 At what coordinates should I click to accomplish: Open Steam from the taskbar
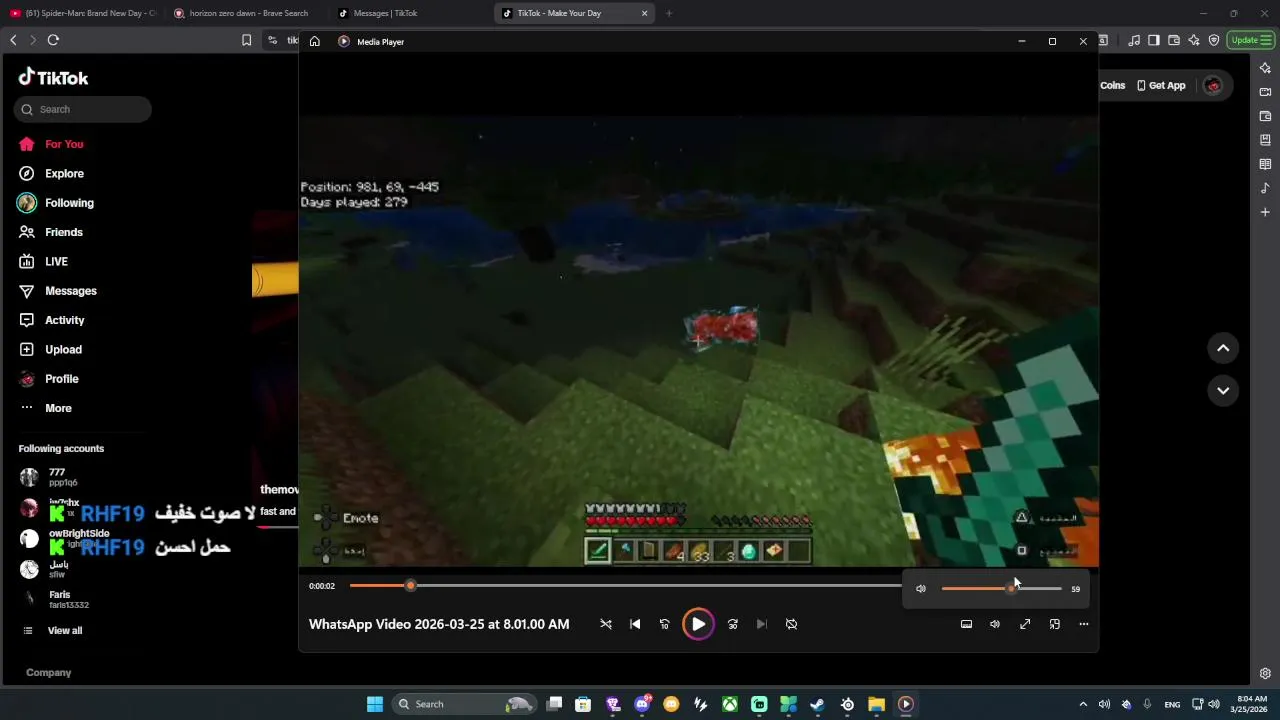click(817, 704)
